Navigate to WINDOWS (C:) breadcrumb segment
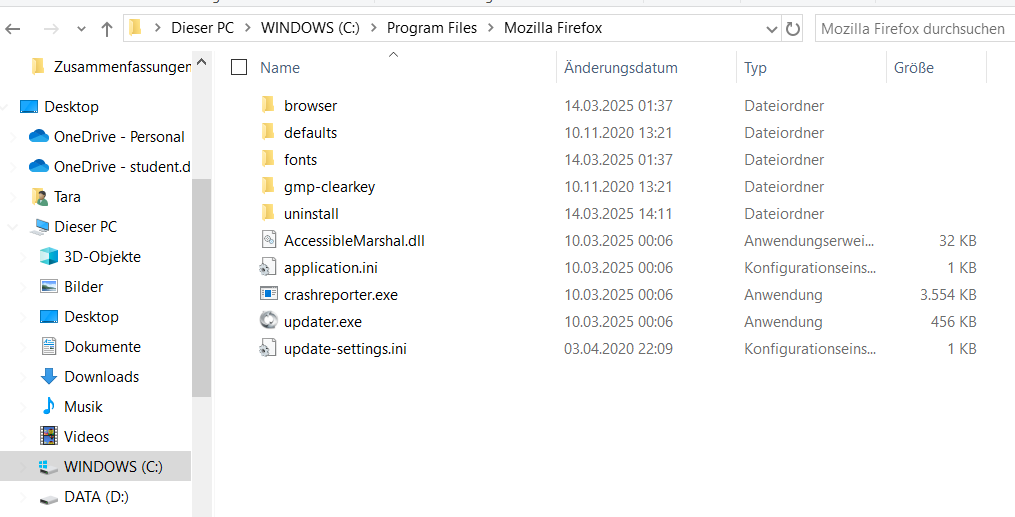1015x517 pixels. click(309, 28)
